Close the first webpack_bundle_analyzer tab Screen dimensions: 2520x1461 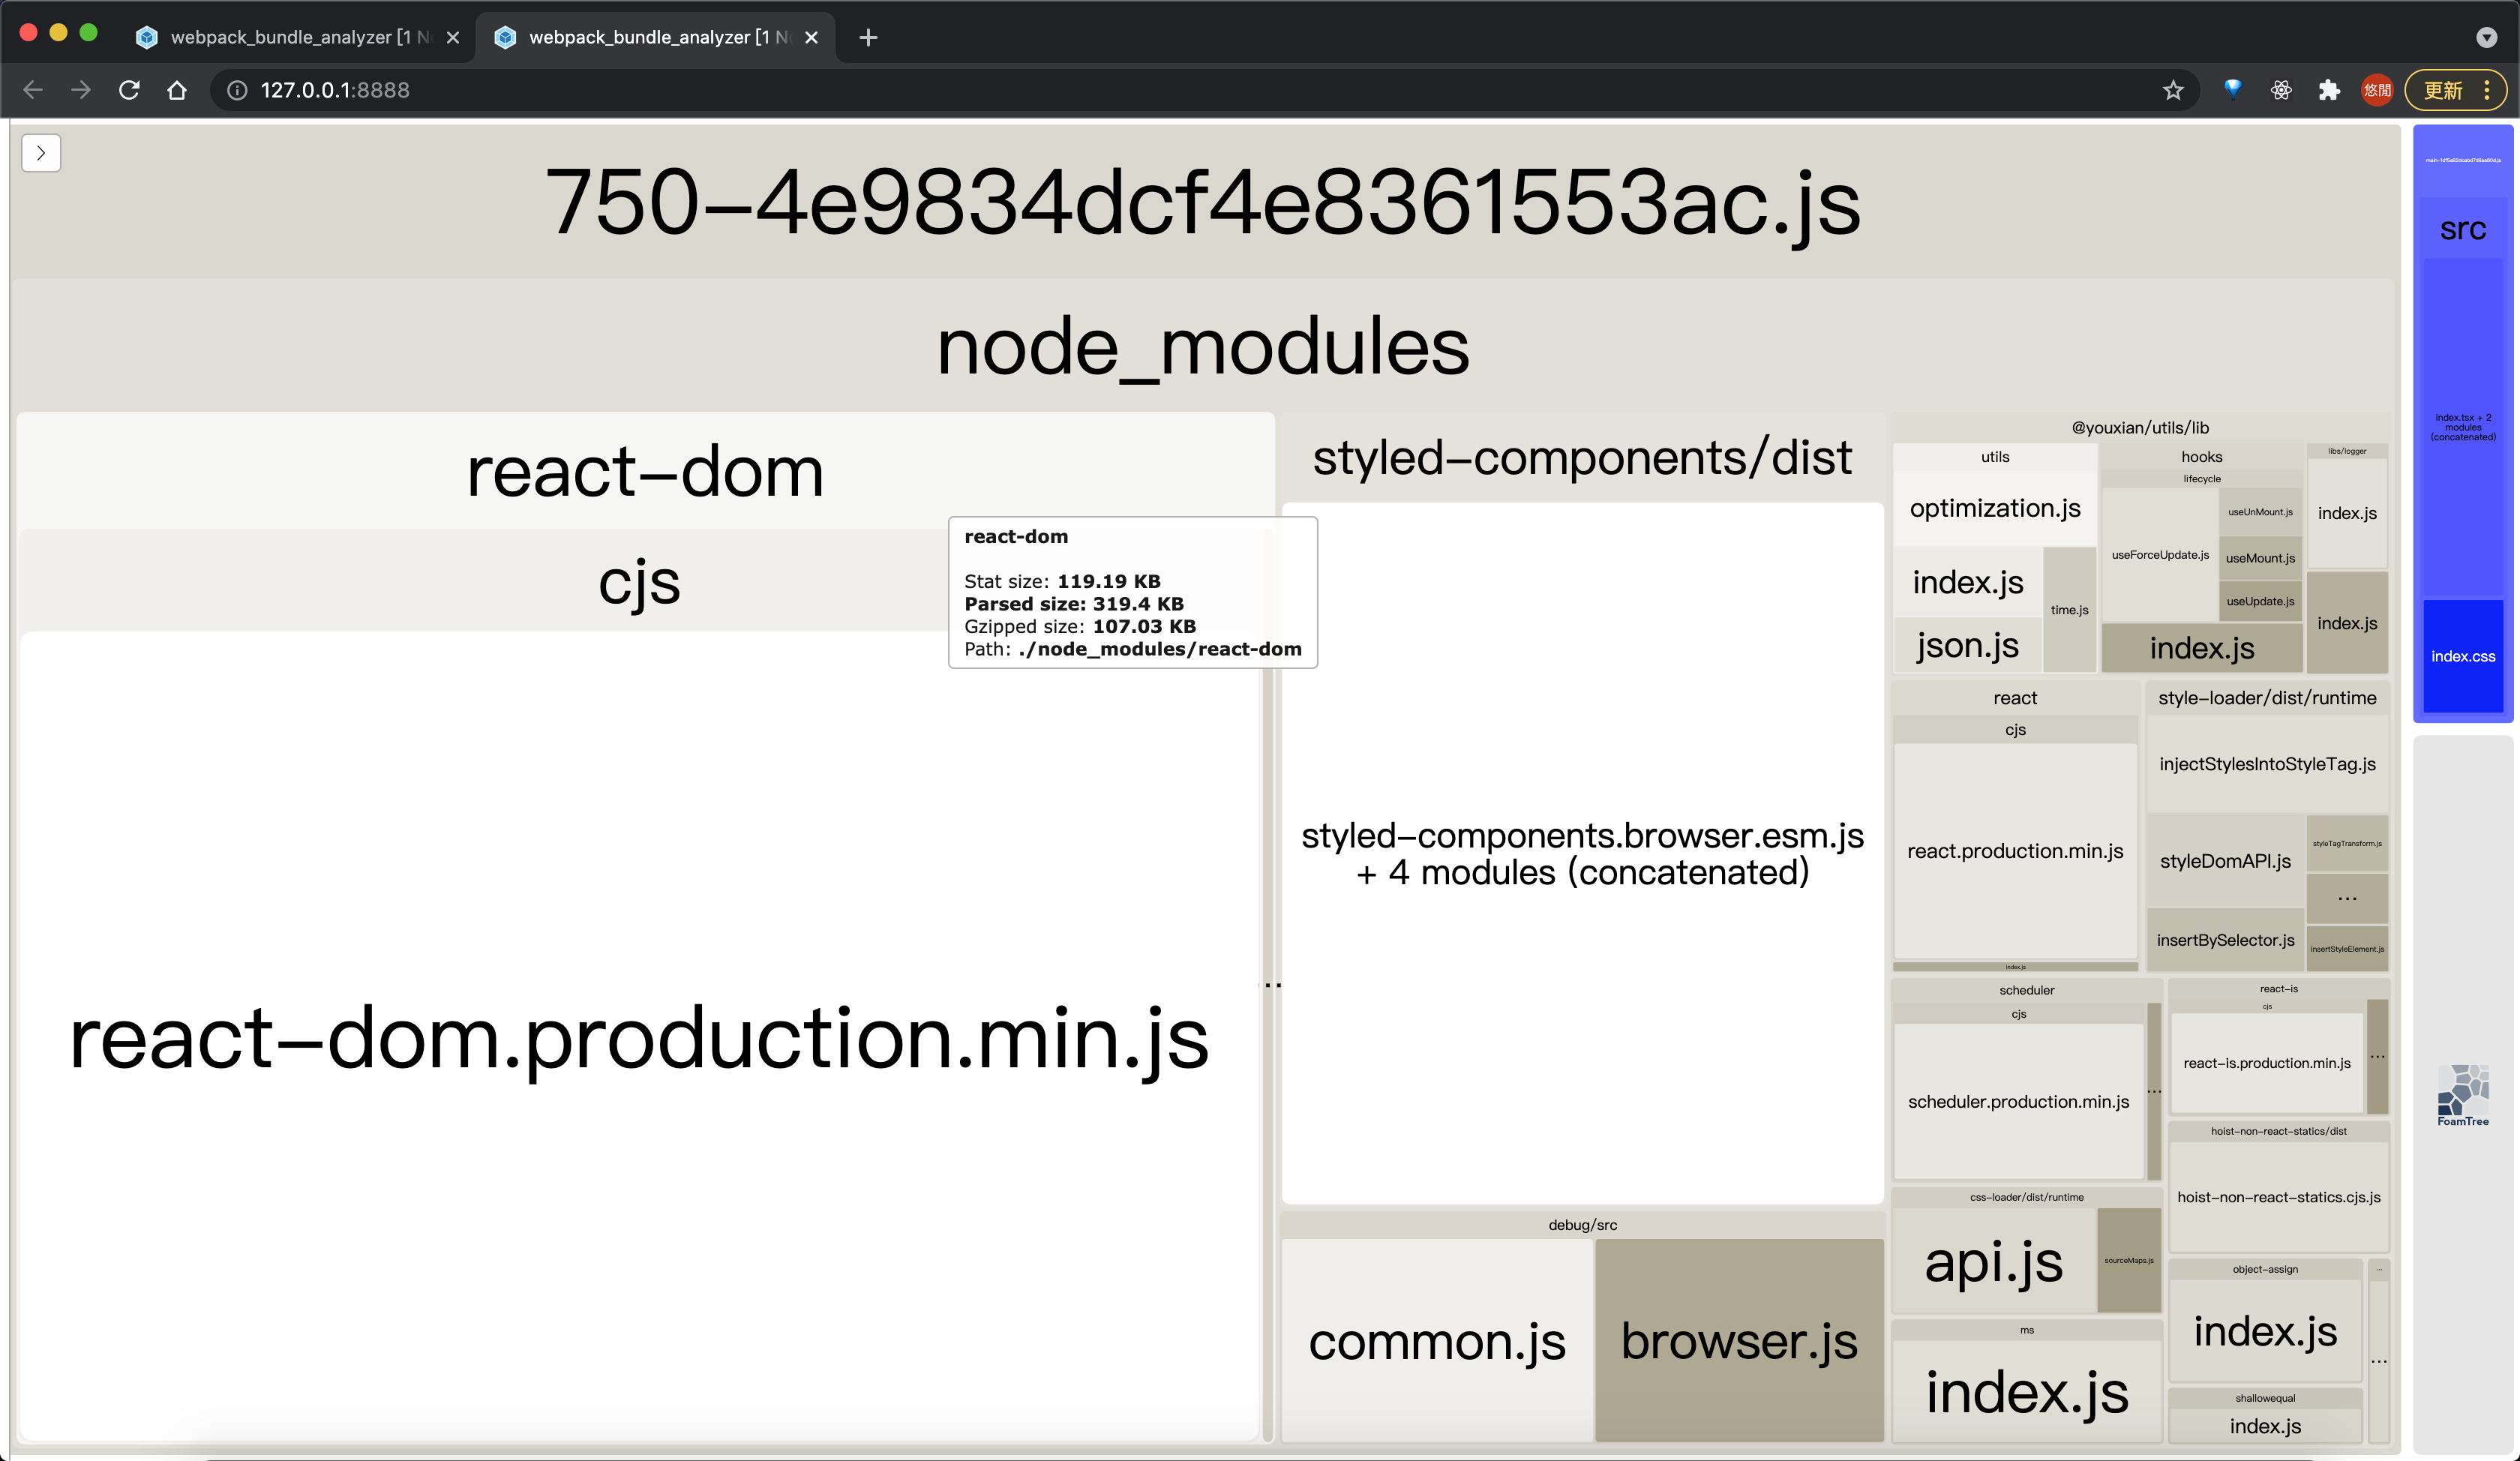[x=453, y=37]
